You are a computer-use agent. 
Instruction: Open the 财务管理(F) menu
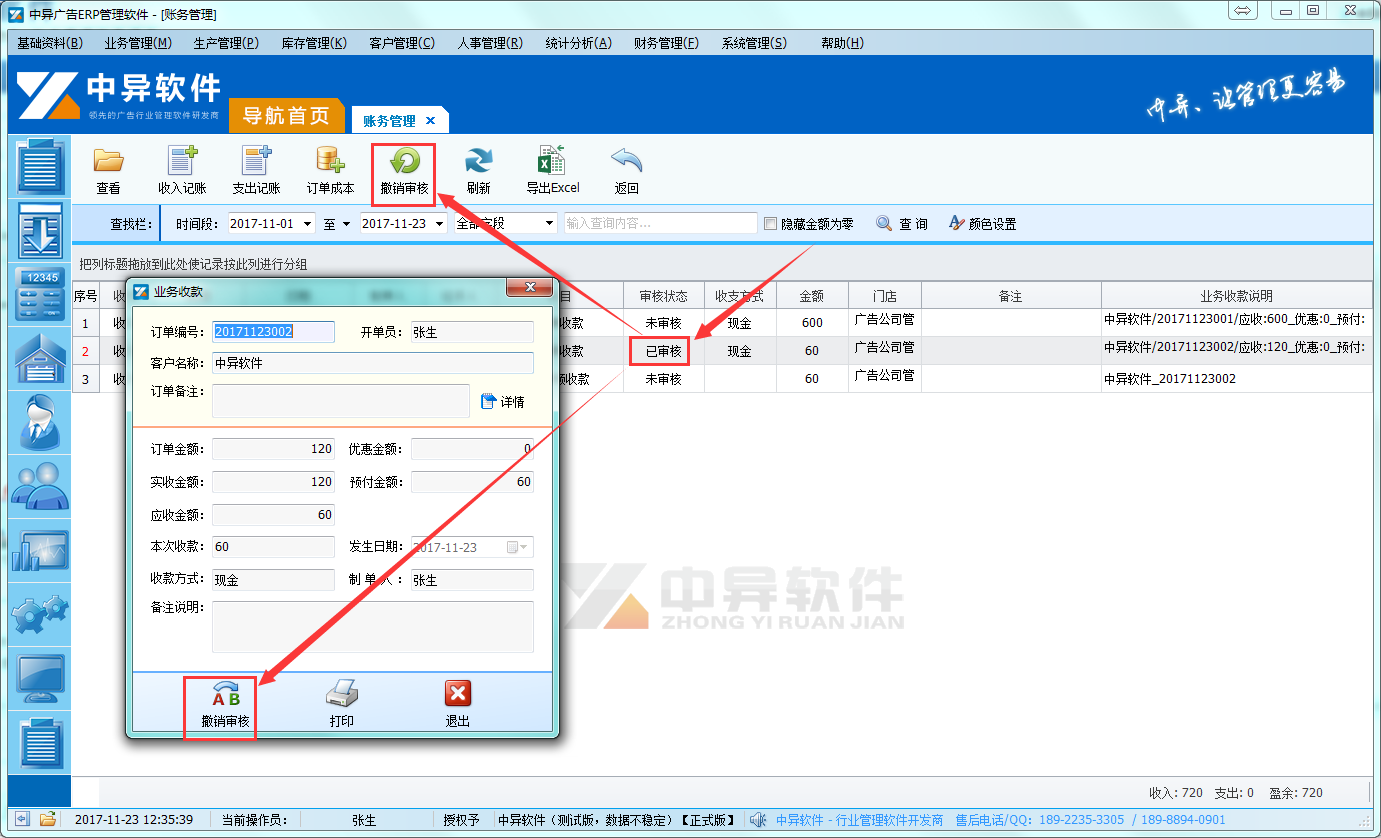click(666, 43)
